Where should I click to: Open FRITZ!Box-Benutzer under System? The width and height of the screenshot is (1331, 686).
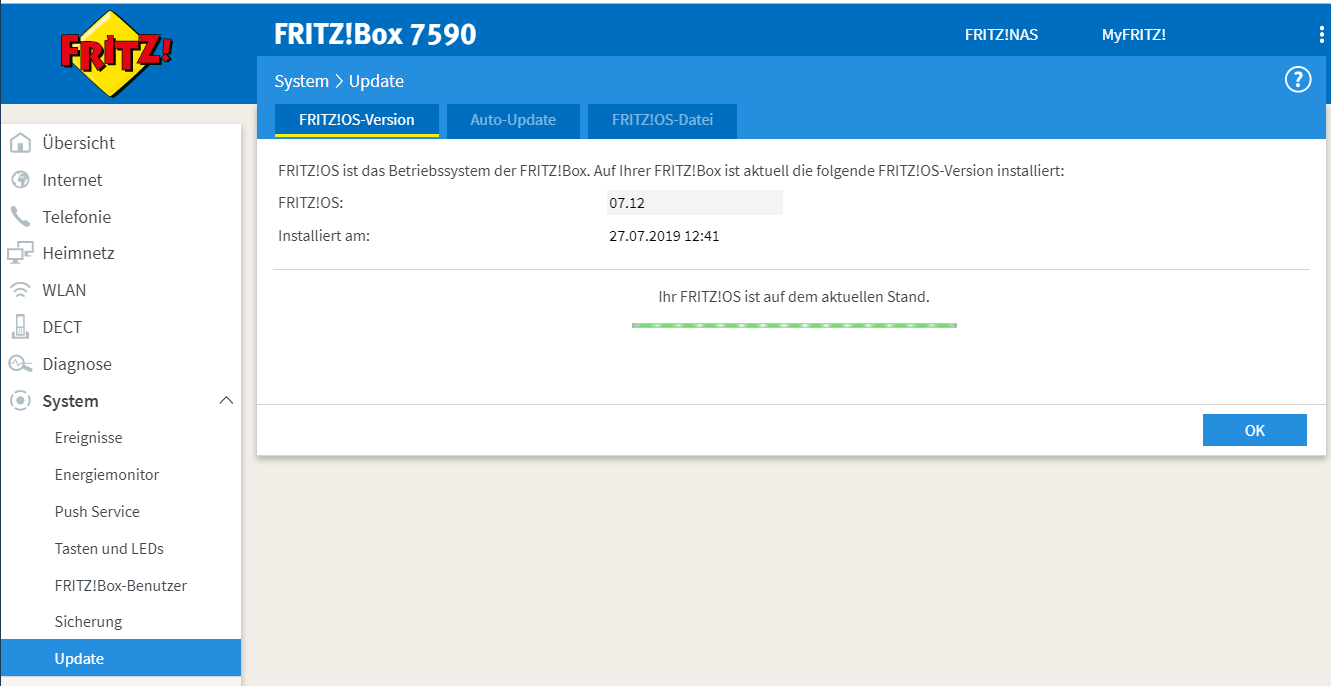(121, 585)
